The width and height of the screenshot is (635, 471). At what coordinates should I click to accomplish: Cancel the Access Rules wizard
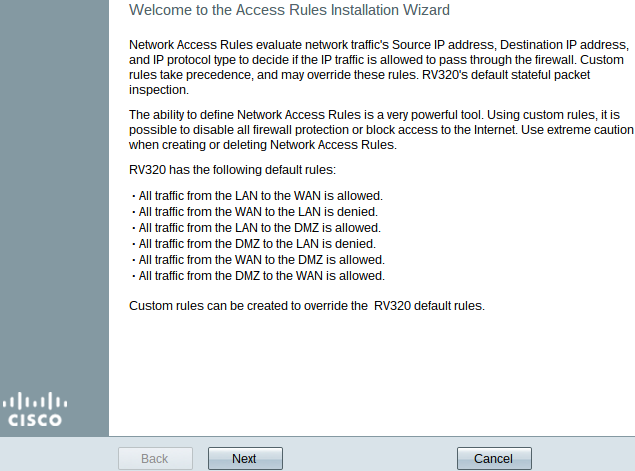click(494, 458)
